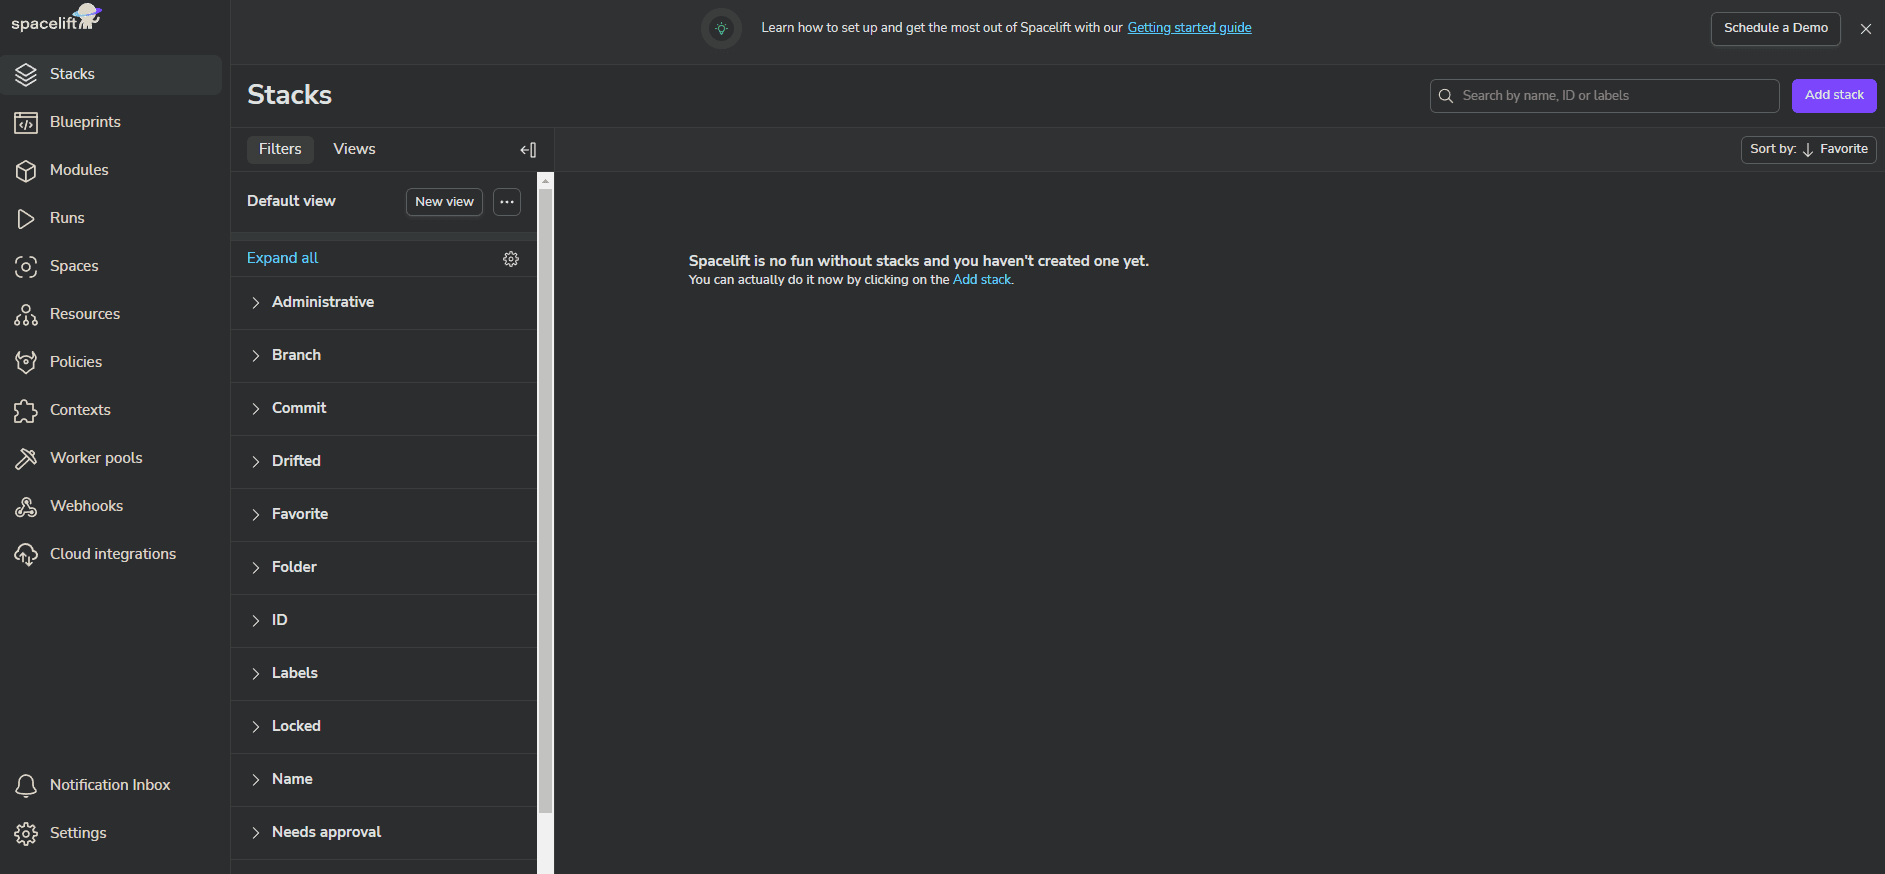Open Policies in the sidebar menu
Viewport: 1885px width, 874px height.
pyautogui.click(x=111, y=362)
